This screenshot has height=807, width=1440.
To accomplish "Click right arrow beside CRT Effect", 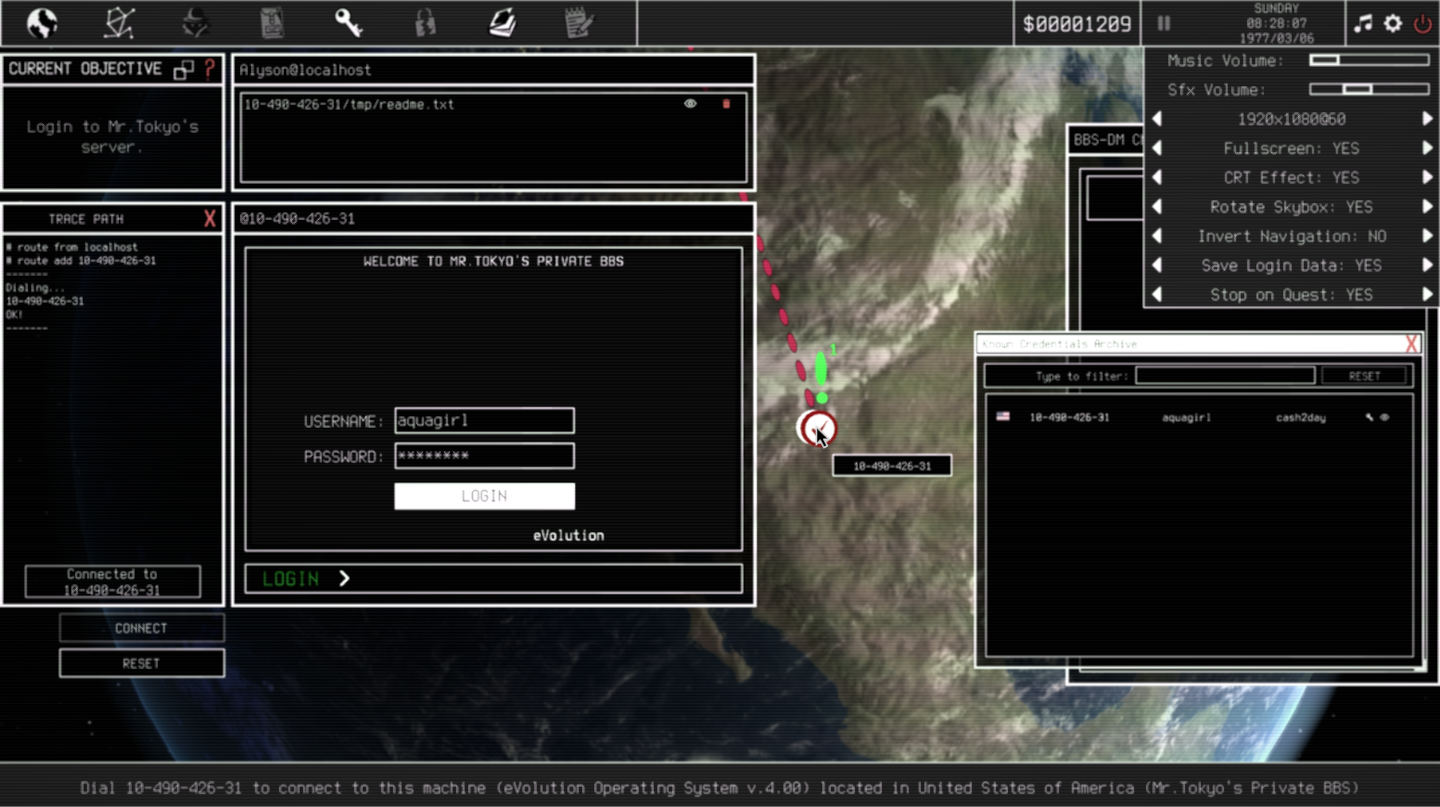I will [x=1428, y=178].
